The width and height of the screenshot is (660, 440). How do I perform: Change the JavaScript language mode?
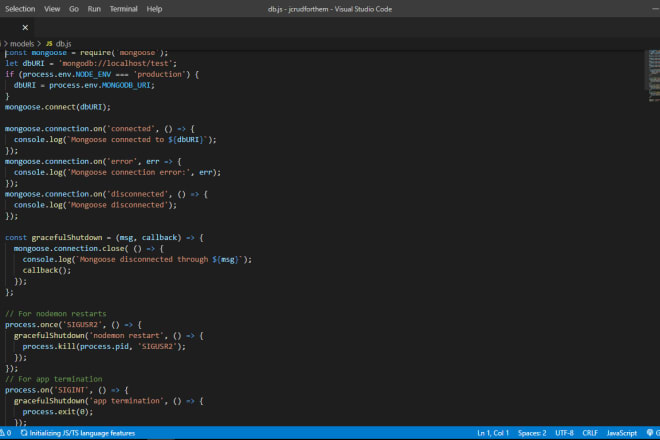pyautogui.click(x=622, y=433)
